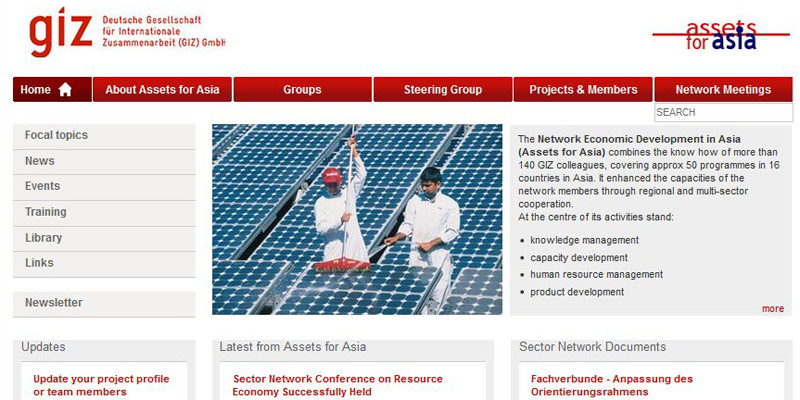This screenshot has width=800, height=400.
Task: Go to the Training section
Action: click(x=46, y=212)
